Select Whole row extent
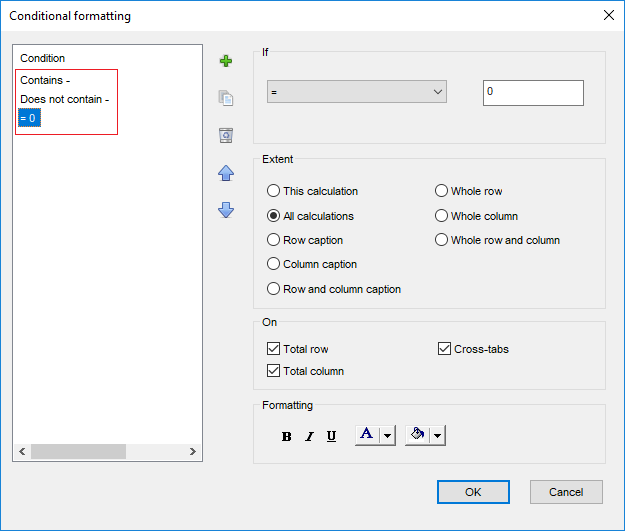Viewport: 625px width, 531px height. (469, 191)
